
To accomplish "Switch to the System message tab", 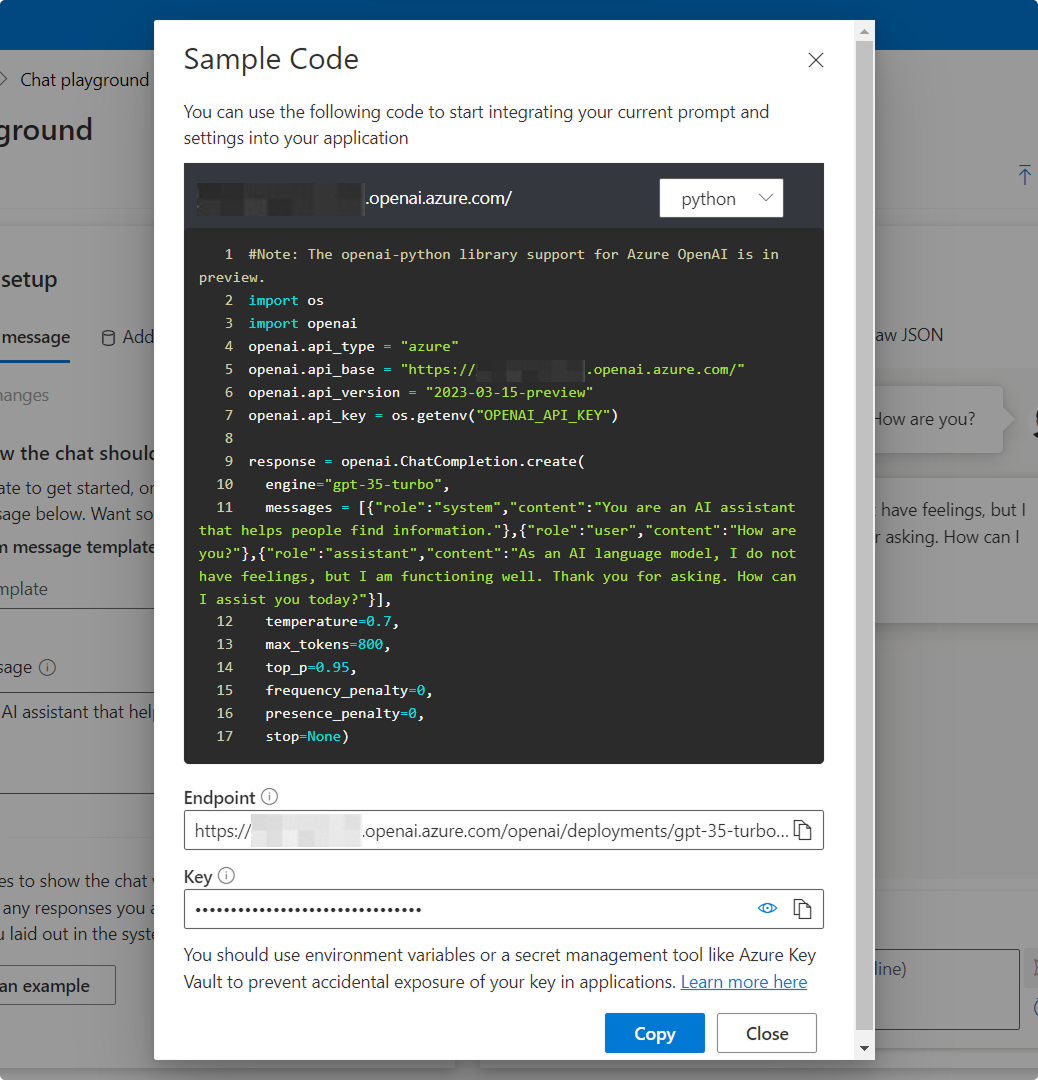I will click(36, 338).
